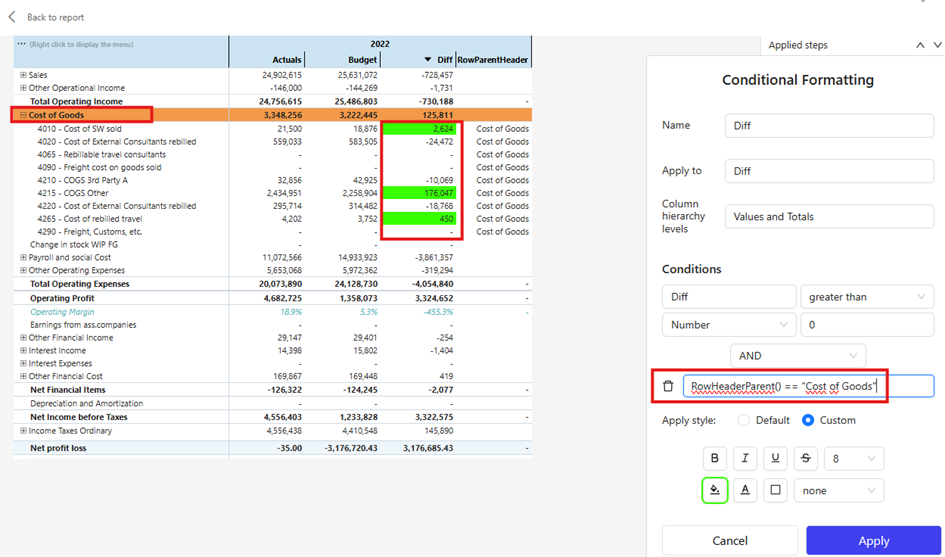The image size is (945, 557).
Task: Delete the RowHeaderParent condition with trash icon
Action: (x=668, y=386)
